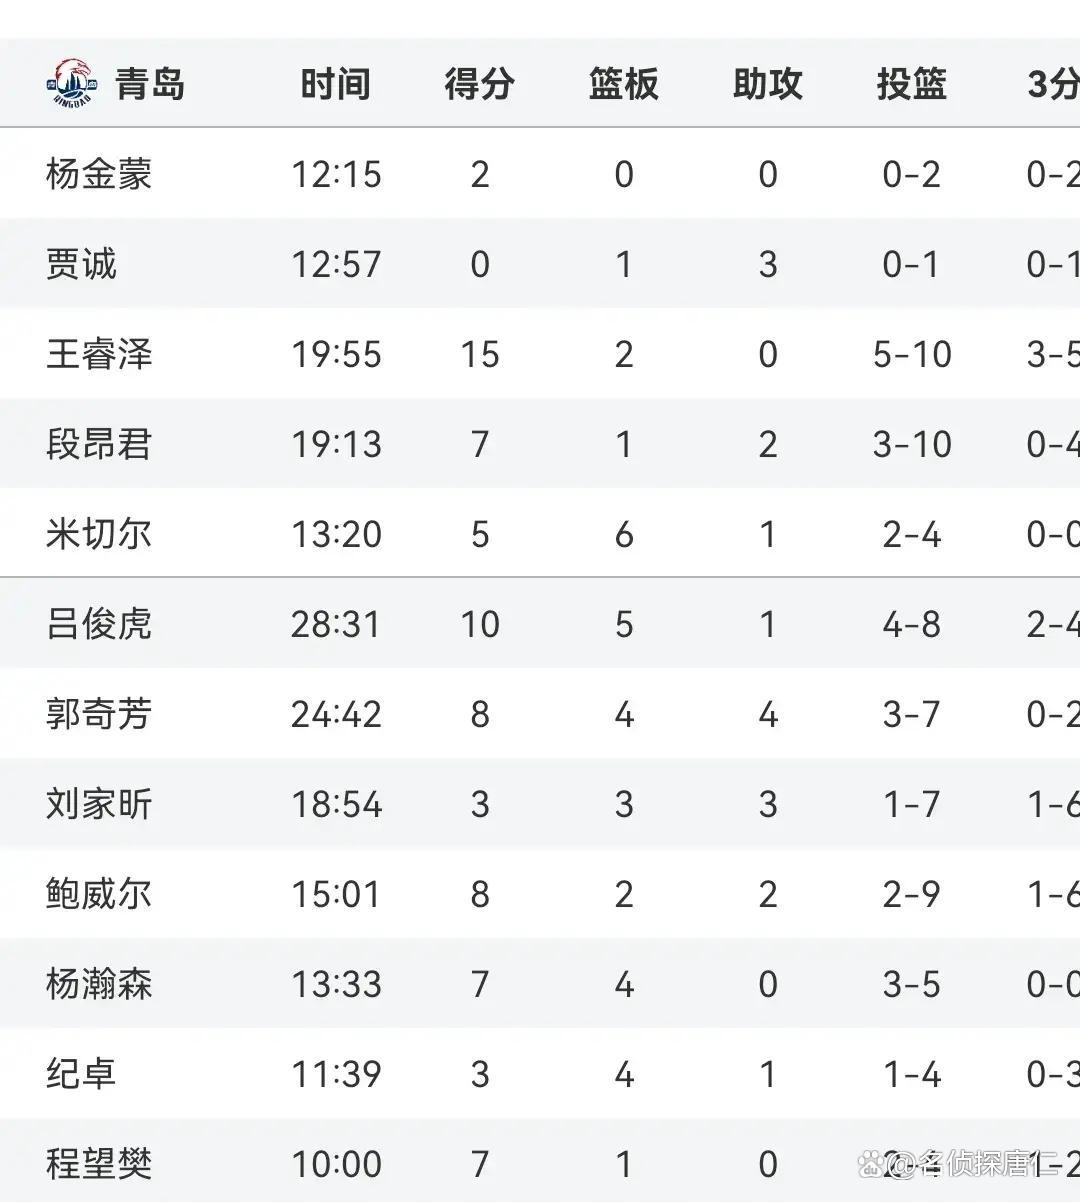Tap on player 纪卓

[81, 1074]
